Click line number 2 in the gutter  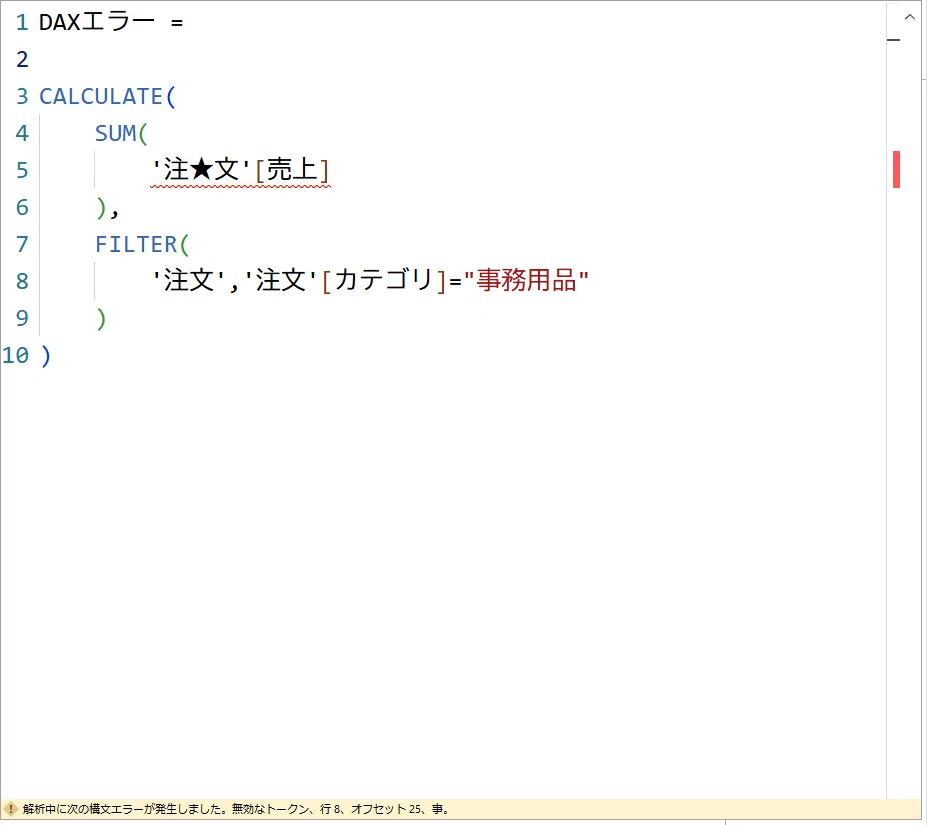coord(22,59)
